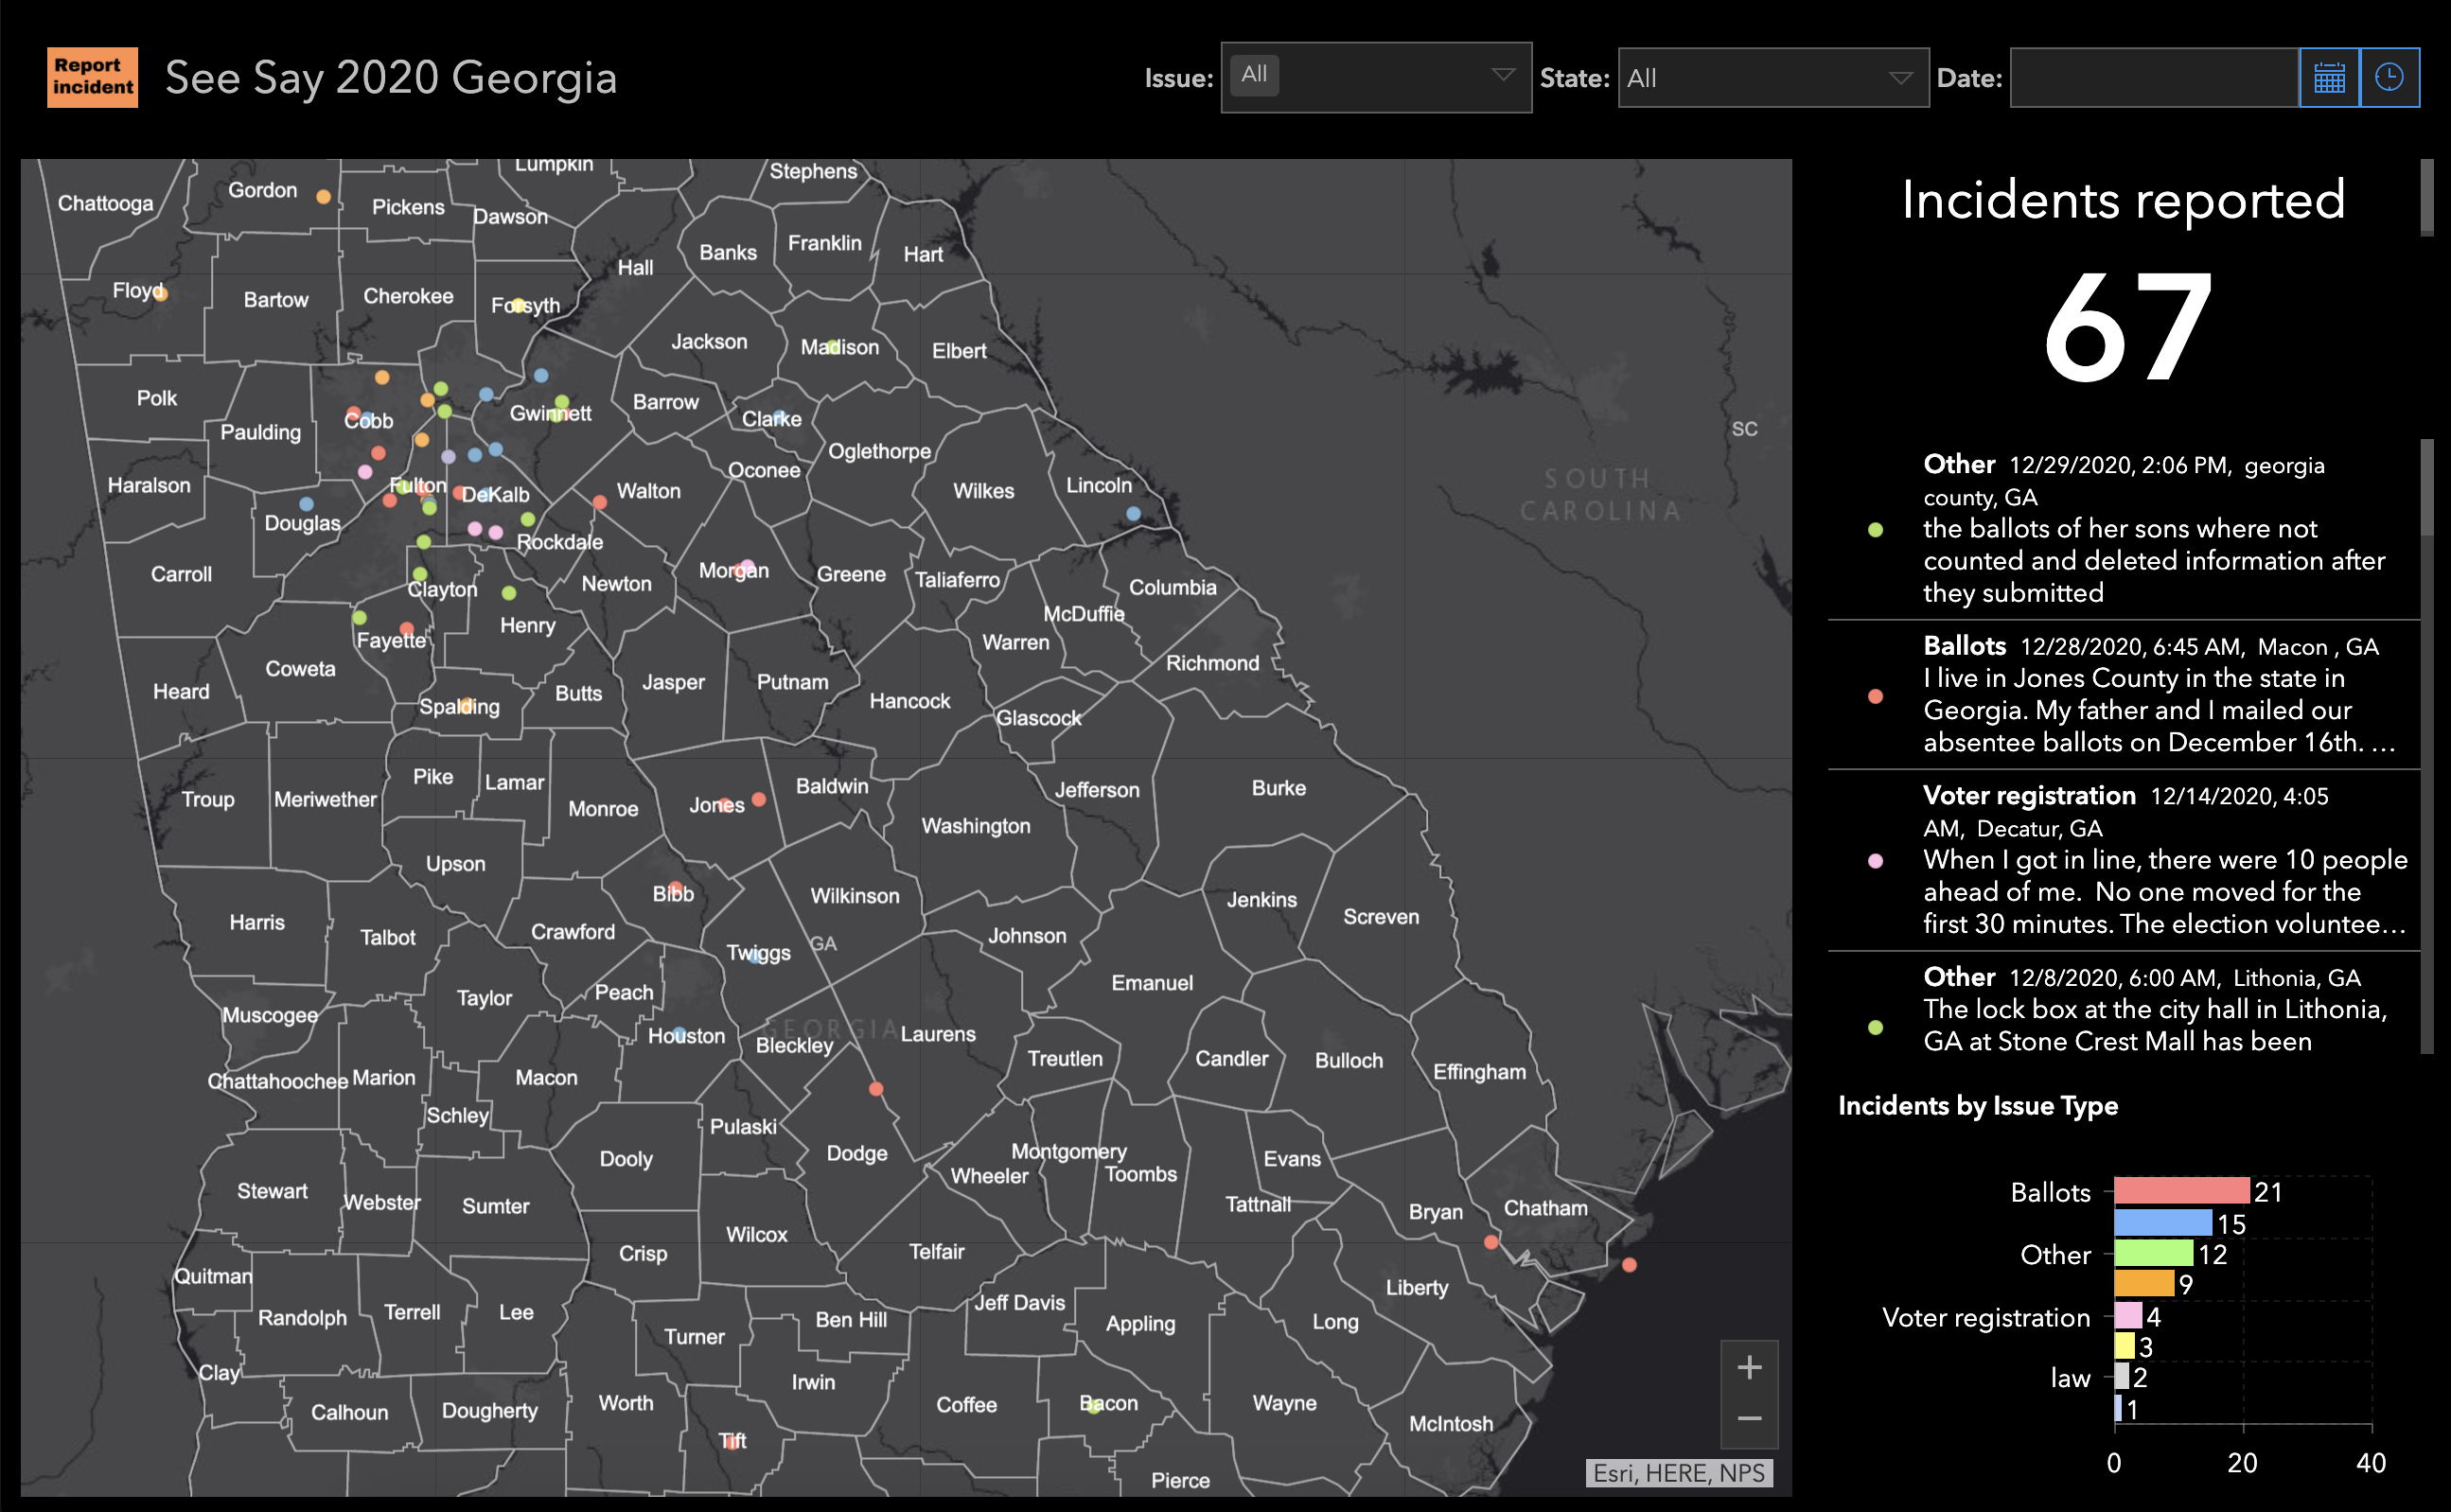Click the red incident dot in Jones county

[759, 799]
